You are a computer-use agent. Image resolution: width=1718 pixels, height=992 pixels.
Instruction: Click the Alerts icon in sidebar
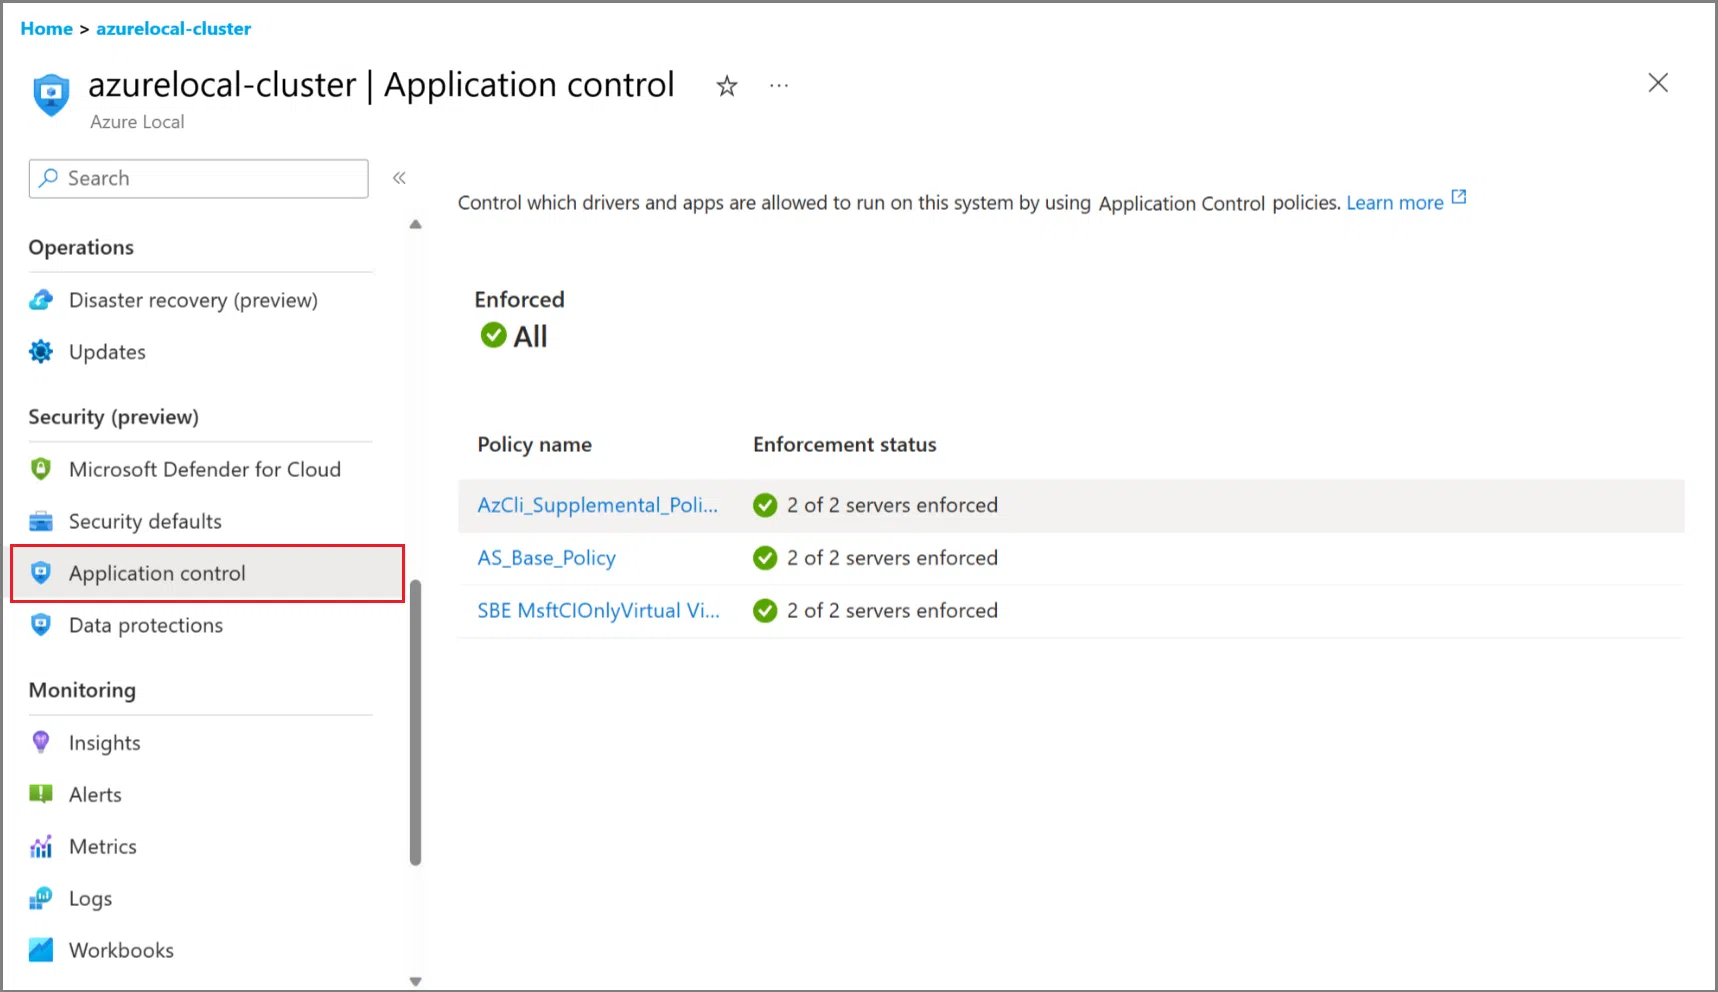pyautogui.click(x=41, y=794)
